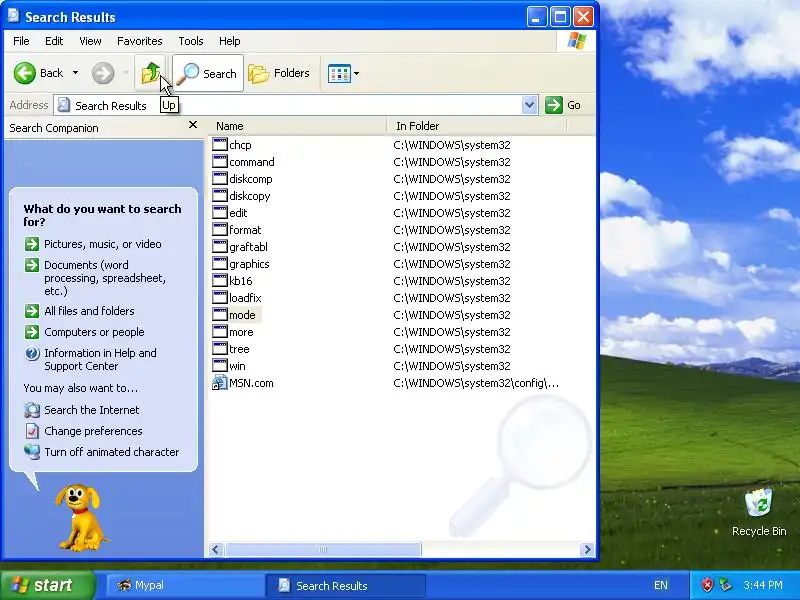Open the File menu
This screenshot has width=800, height=600.
point(21,41)
